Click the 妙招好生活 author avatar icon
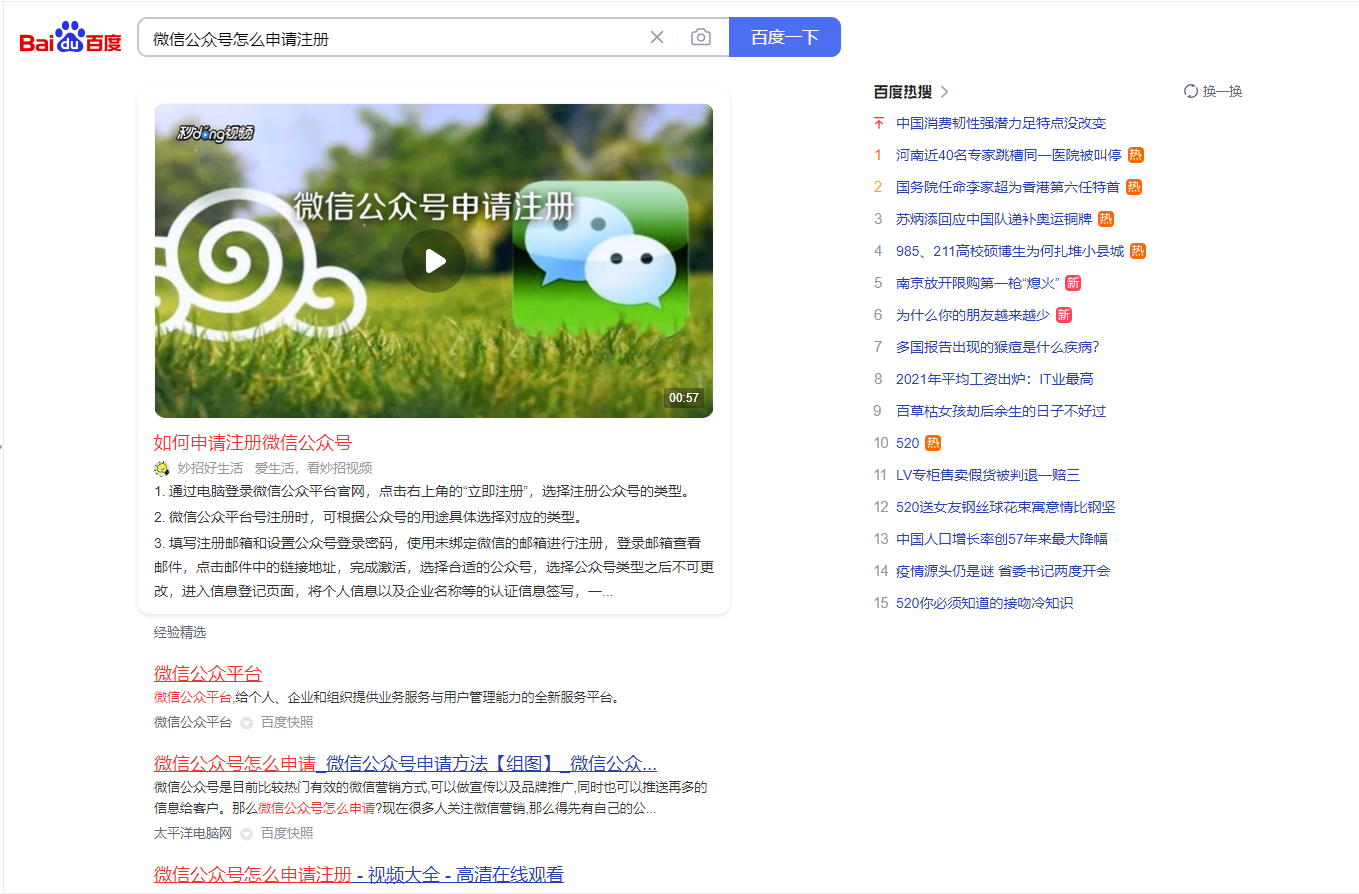The height and width of the screenshot is (894, 1359). point(162,468)
